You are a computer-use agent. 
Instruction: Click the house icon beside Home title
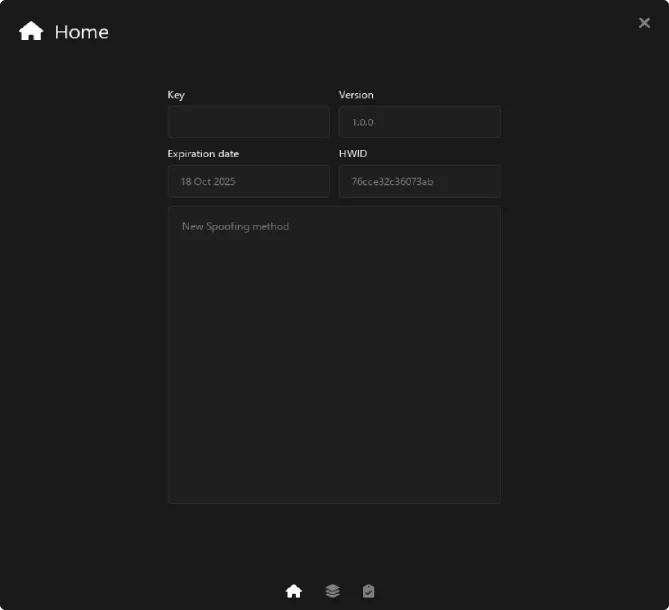[31, 32]
